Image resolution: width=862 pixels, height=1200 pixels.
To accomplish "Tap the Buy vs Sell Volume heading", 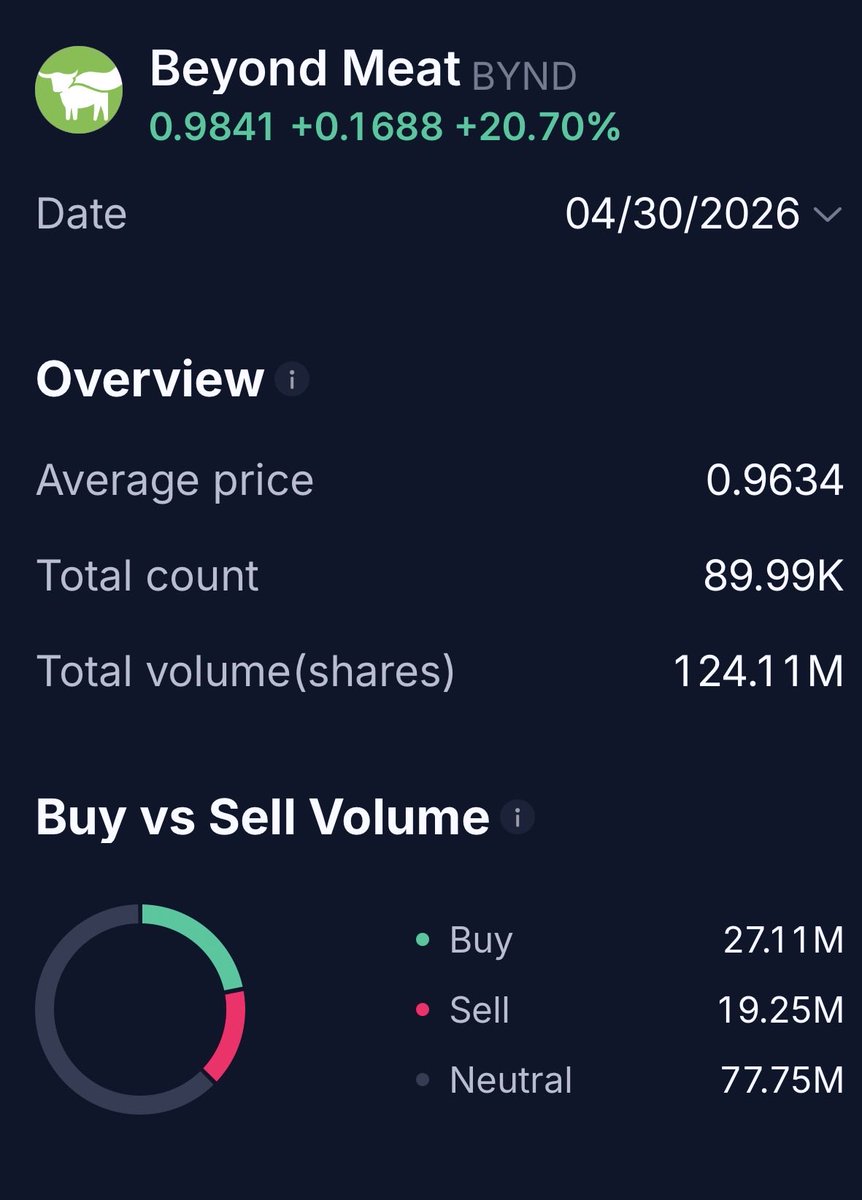I will click(263, 818).
